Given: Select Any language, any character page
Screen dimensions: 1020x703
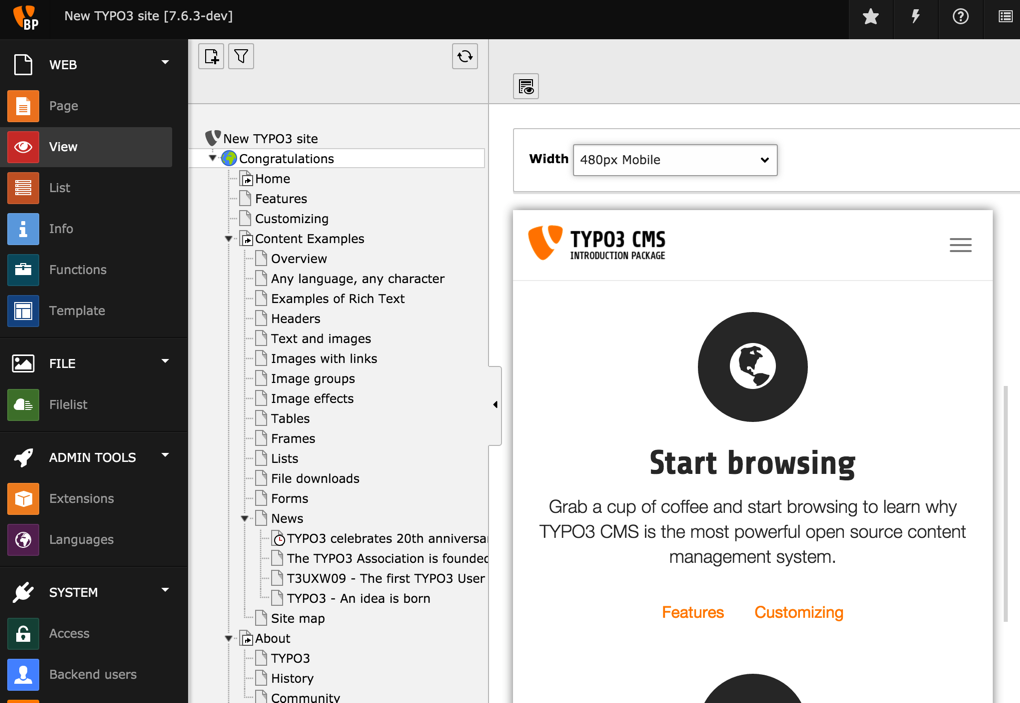Looking at the screenshot, I should click(x=358, y=279).
